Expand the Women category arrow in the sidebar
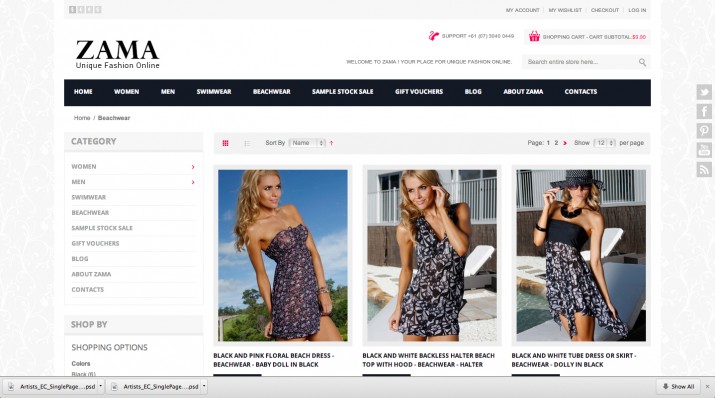 [193, 167]
